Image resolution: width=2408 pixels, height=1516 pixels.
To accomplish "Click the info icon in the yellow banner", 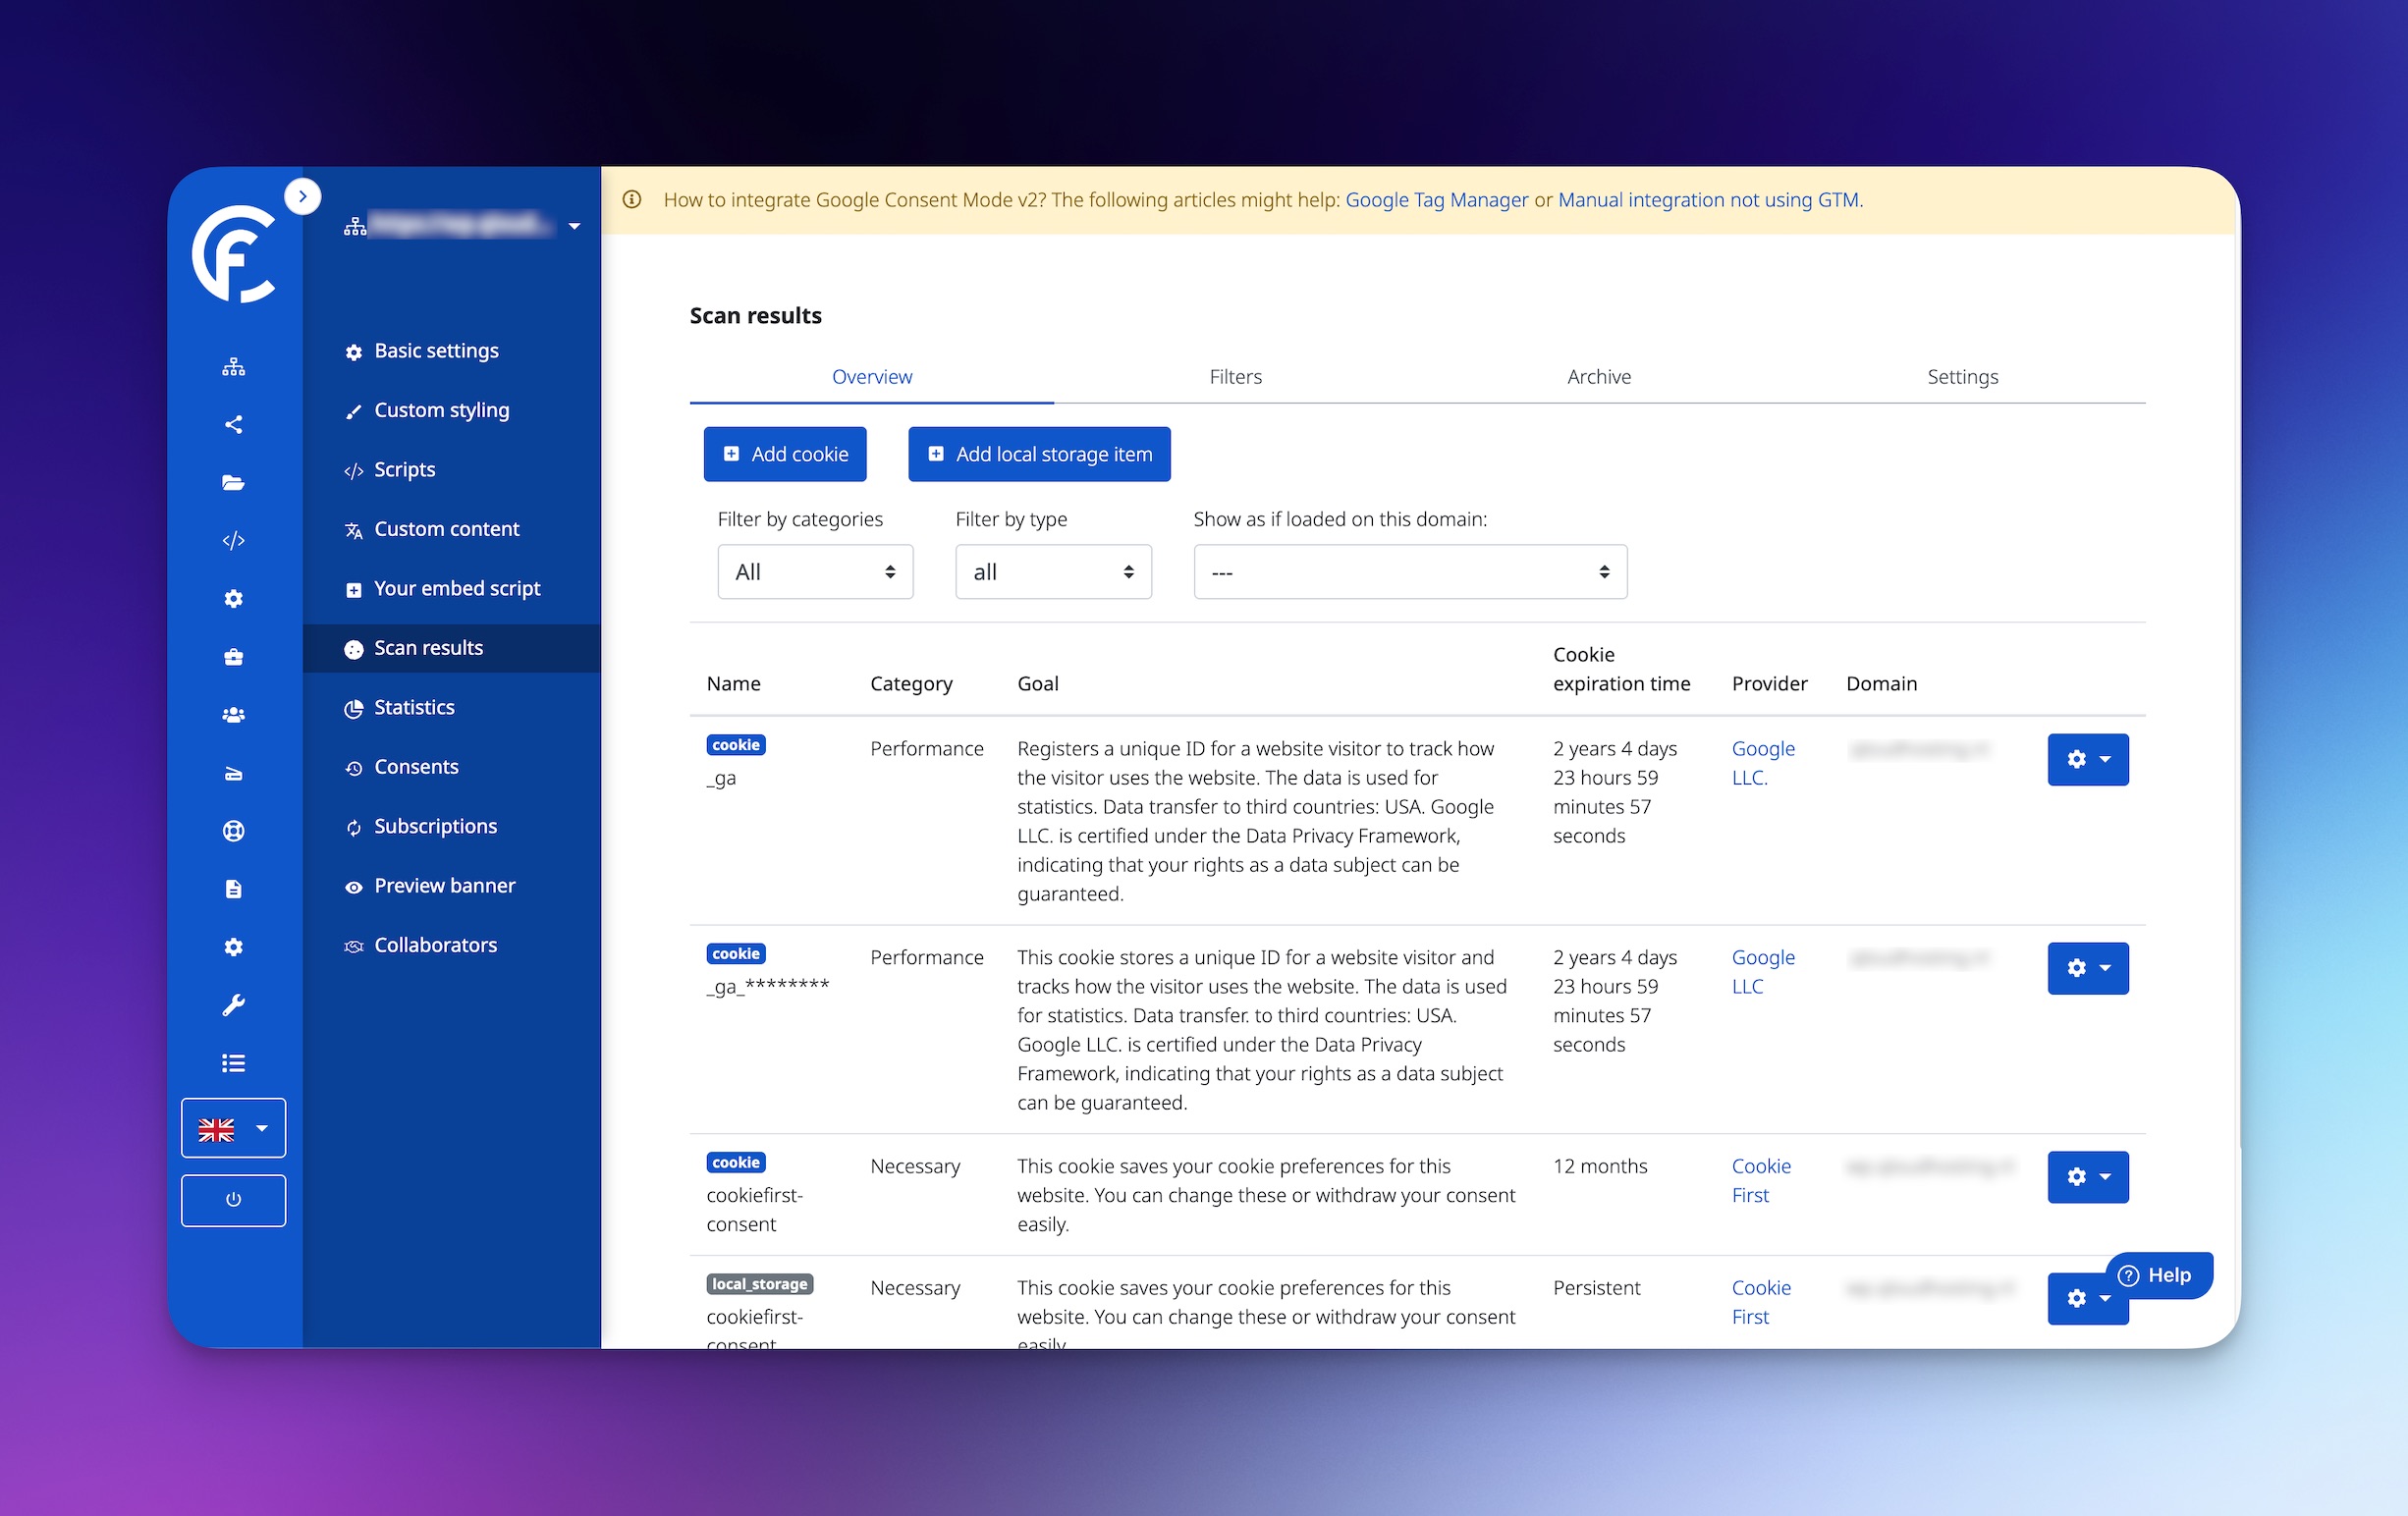I will coord(632,200).
